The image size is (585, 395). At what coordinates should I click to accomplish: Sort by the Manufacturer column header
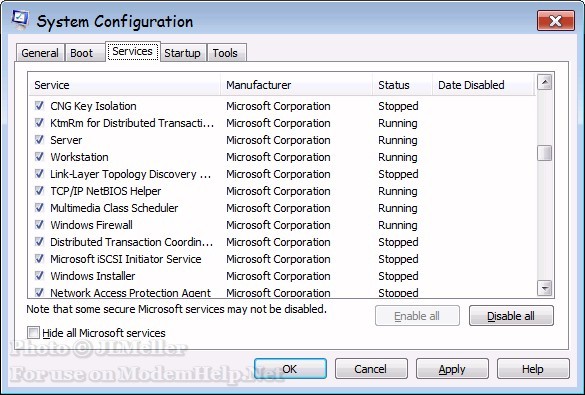point(297,85)
